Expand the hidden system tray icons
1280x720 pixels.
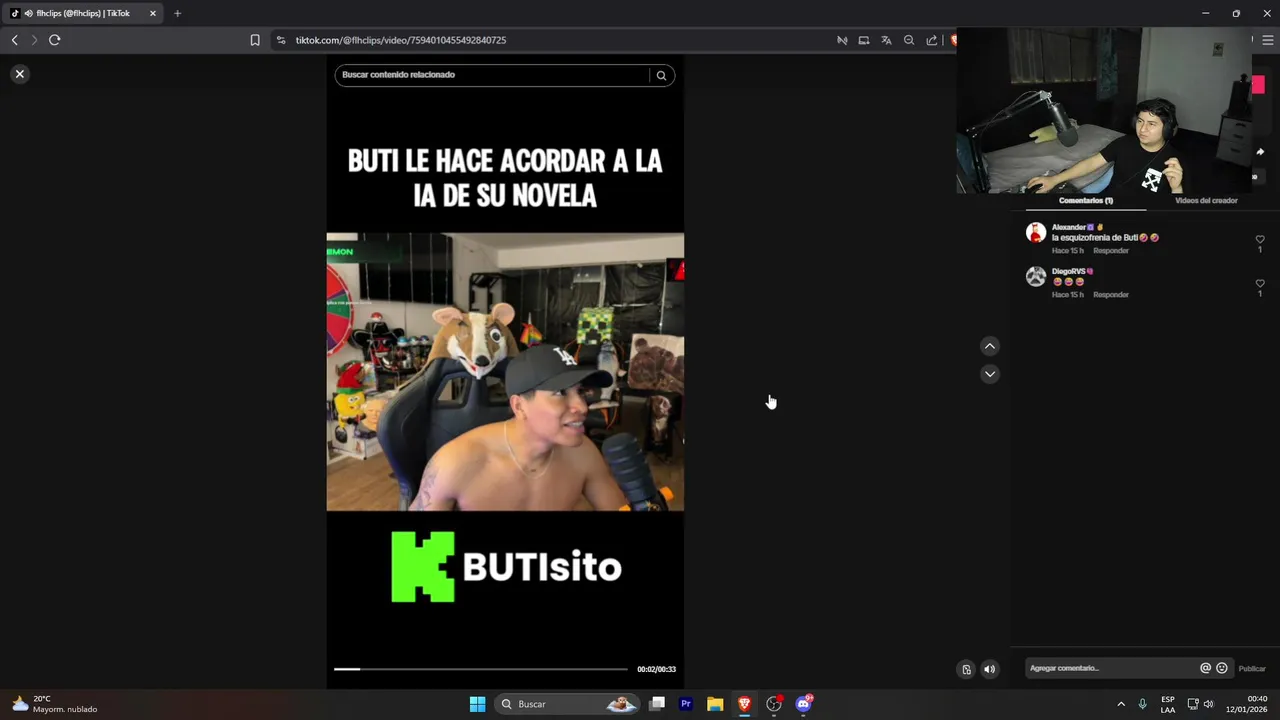pyautogui.click(x=1121, y=704)
